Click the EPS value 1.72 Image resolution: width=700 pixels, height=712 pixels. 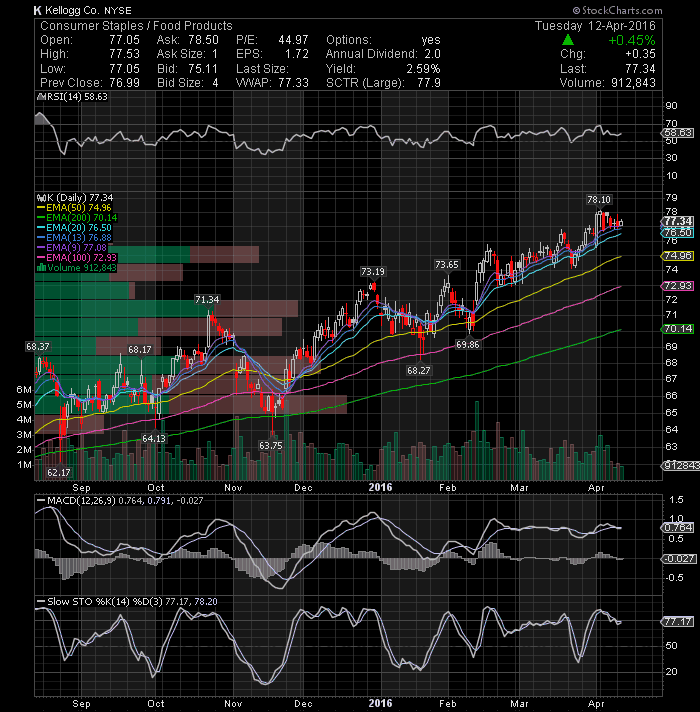pyautogui.click(x=296, y=54)
